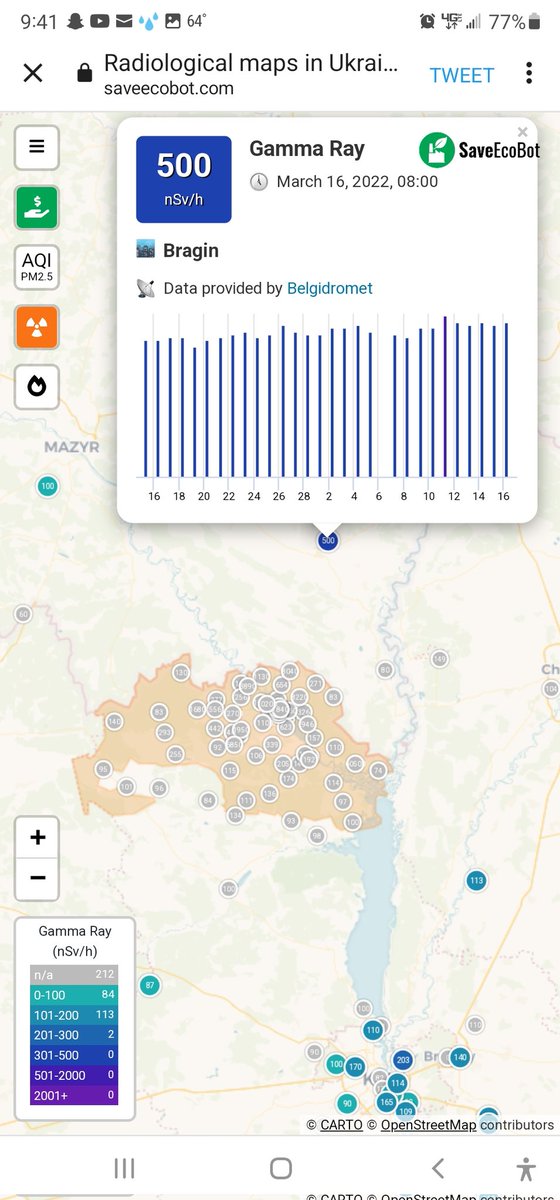Click the 203 station marker

403,1060
